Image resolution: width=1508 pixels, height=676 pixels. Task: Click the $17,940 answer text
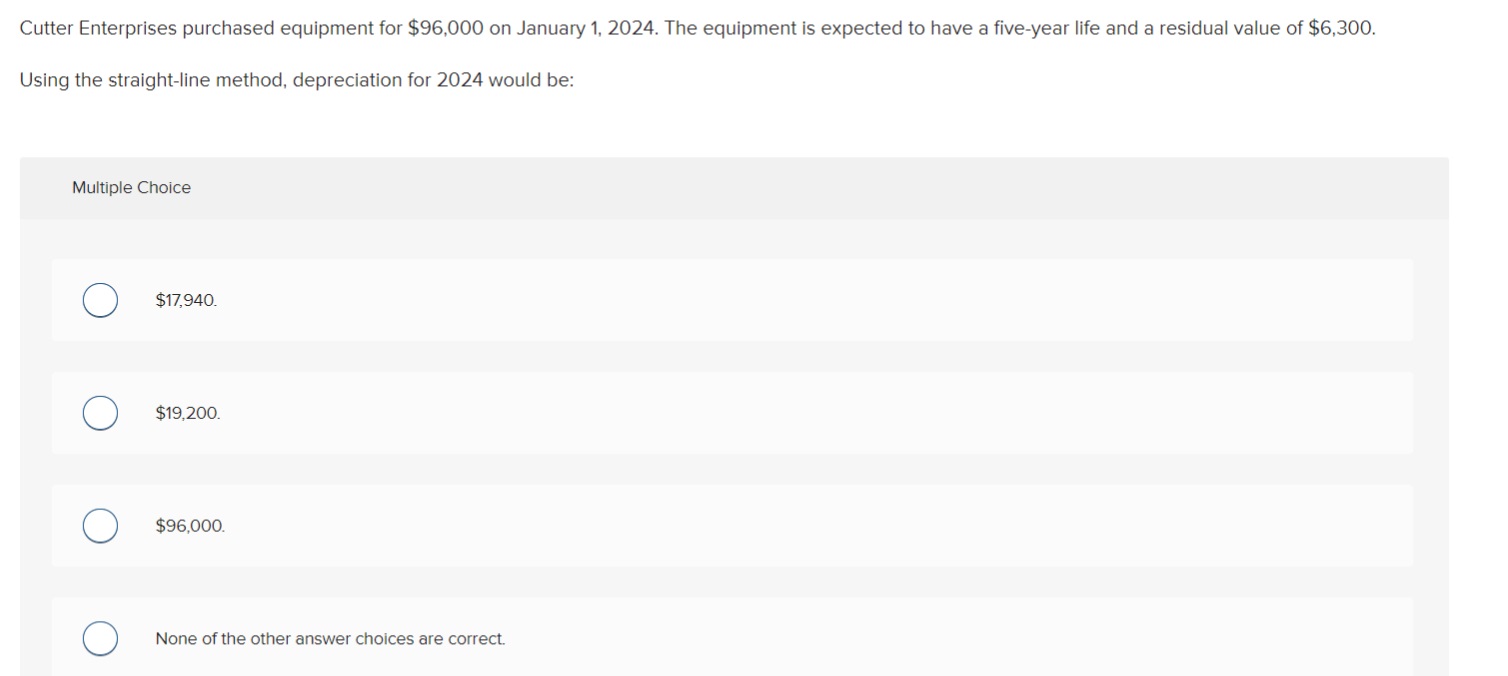(185, 299)
